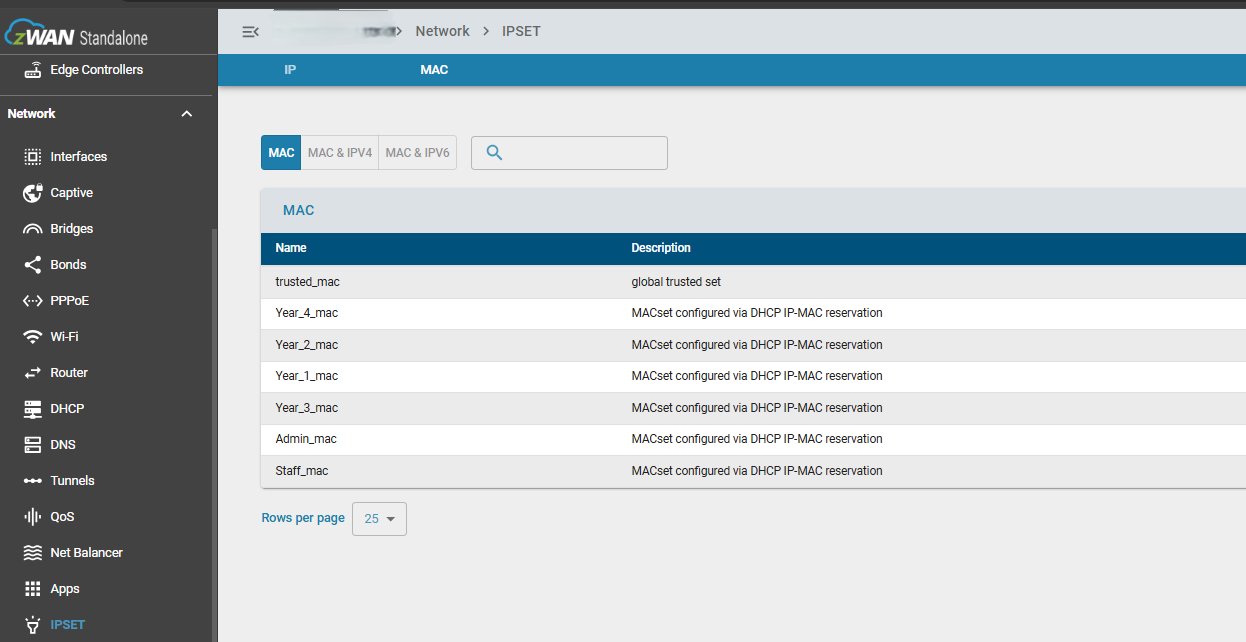Click into the search input field
Screen dimensions: 1246x642
569,153
